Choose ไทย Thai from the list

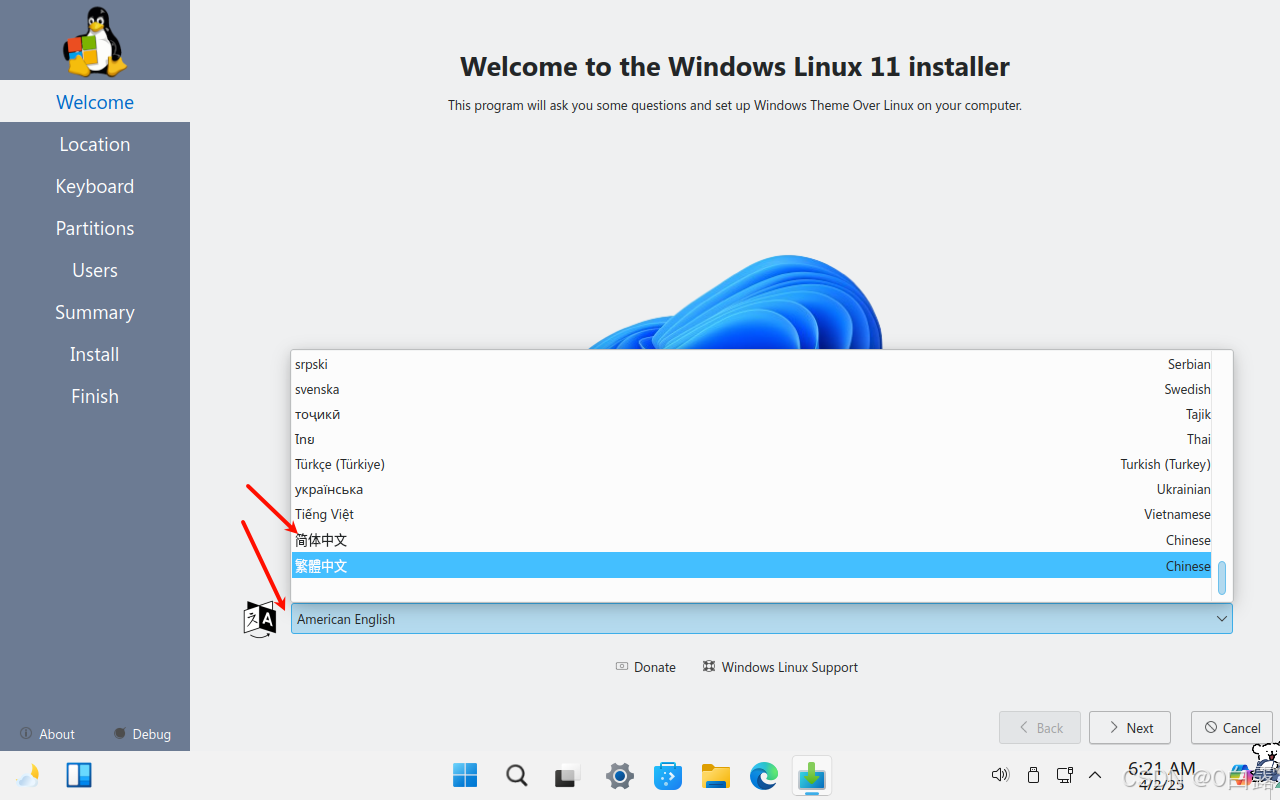(x=752, y=439)
